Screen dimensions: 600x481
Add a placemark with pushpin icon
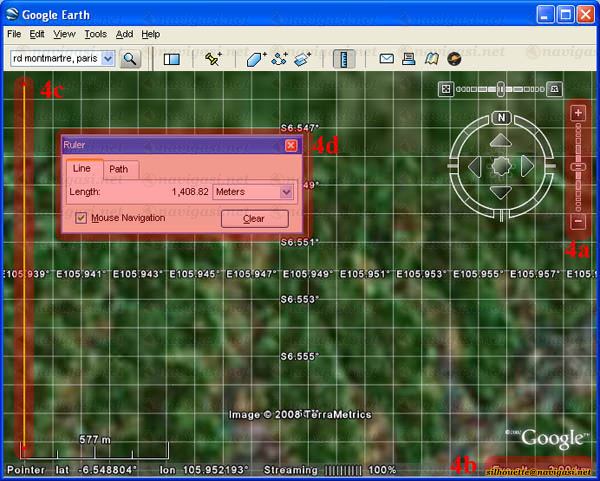tap(213, 59)
